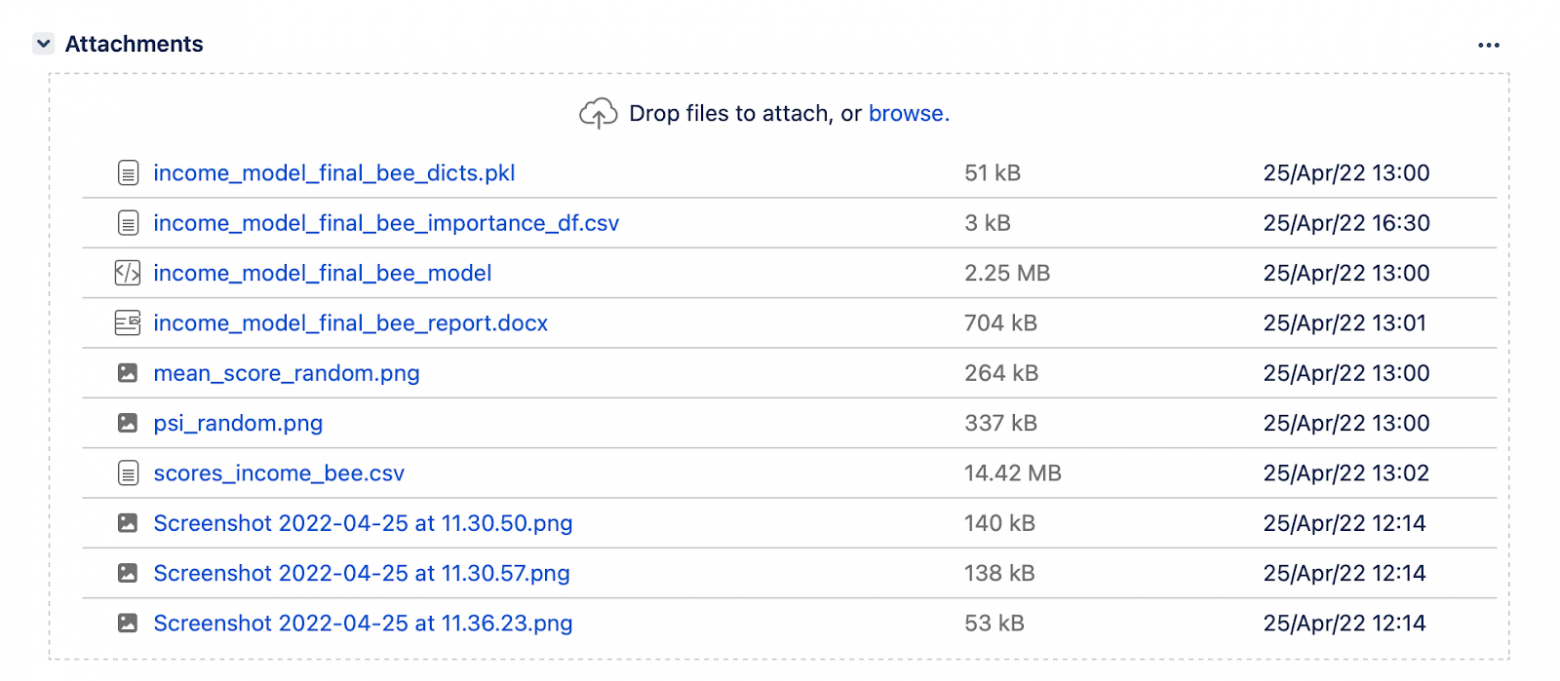Click the file icon beside scores_income_bee.csv
1560x681 pixels.
point(127,473)
